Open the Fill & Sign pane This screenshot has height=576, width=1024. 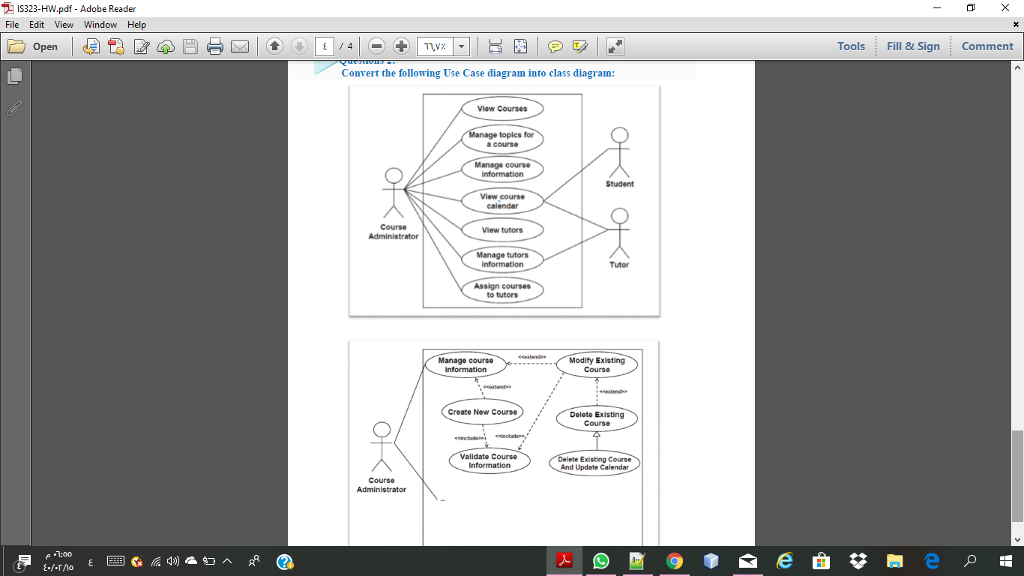tap(913, 46)
